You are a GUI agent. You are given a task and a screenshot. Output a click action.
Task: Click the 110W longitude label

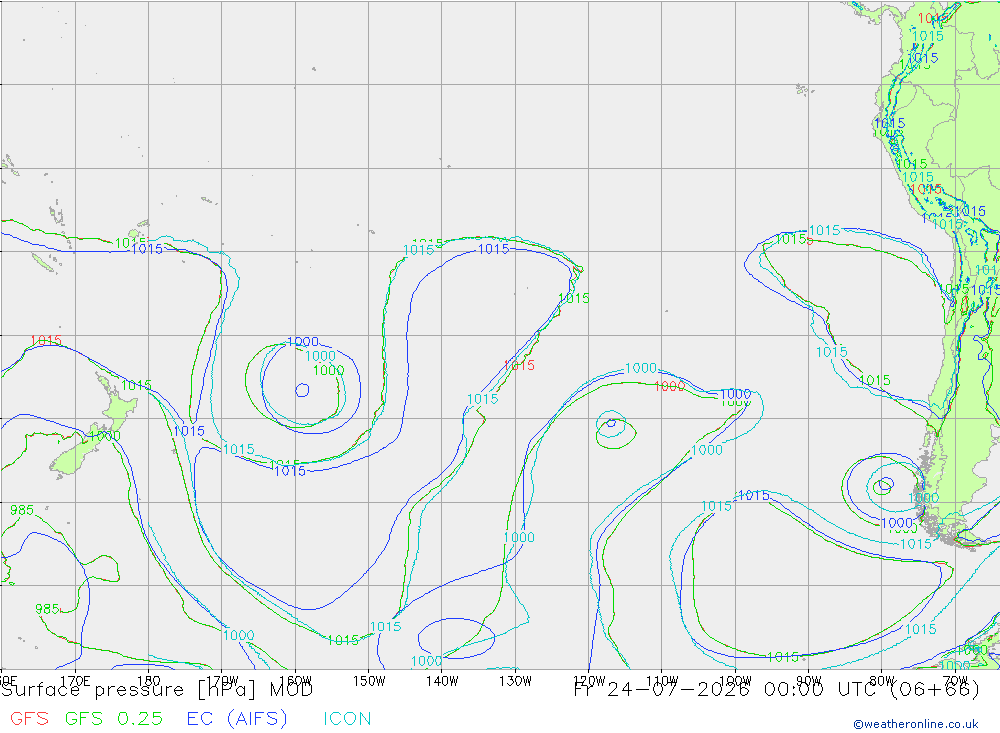tap(662, 681)
